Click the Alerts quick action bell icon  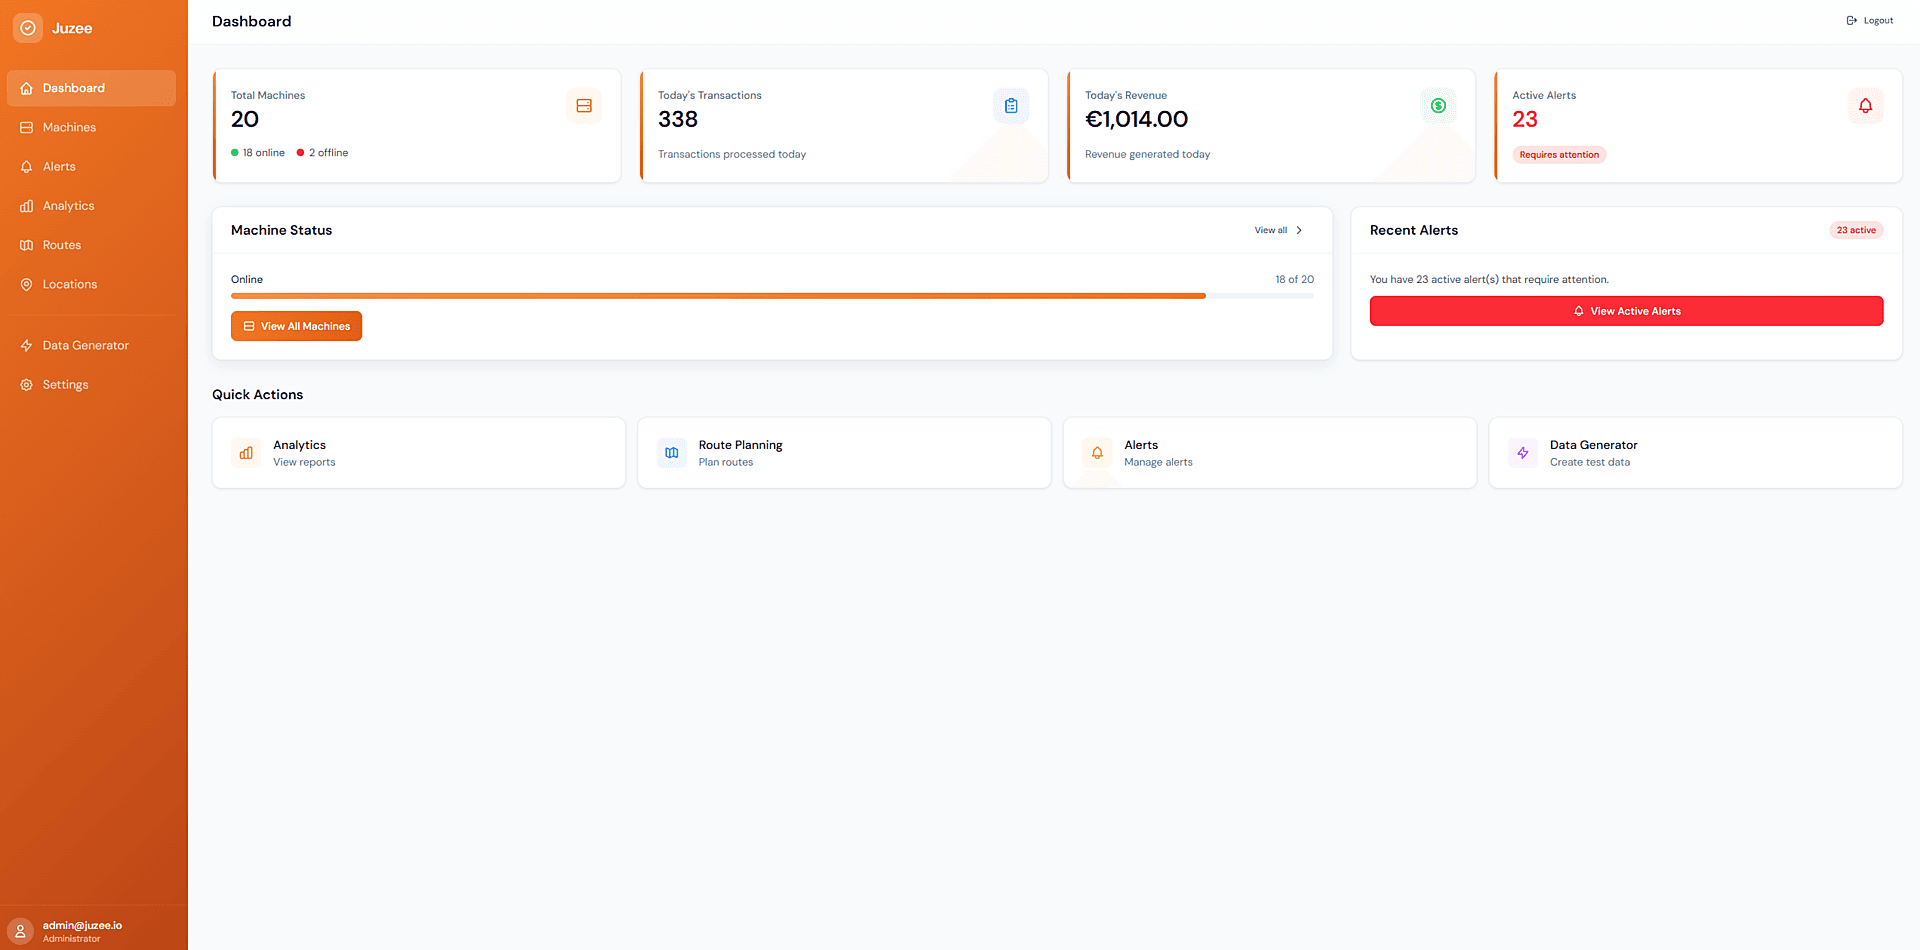tap(1097, 453)
